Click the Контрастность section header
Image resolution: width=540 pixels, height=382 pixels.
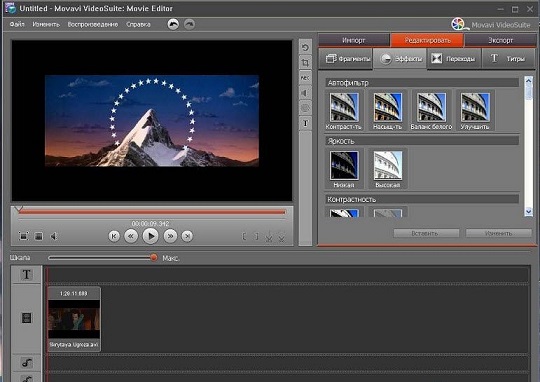[x=422, y=199]
